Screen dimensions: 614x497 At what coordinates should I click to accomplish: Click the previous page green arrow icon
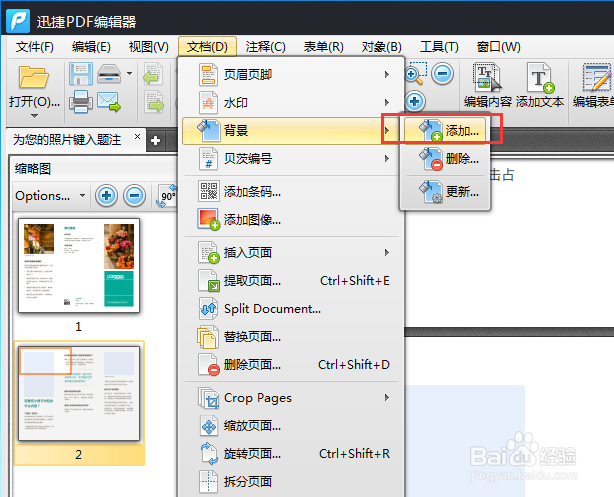(x=153, y=74)
